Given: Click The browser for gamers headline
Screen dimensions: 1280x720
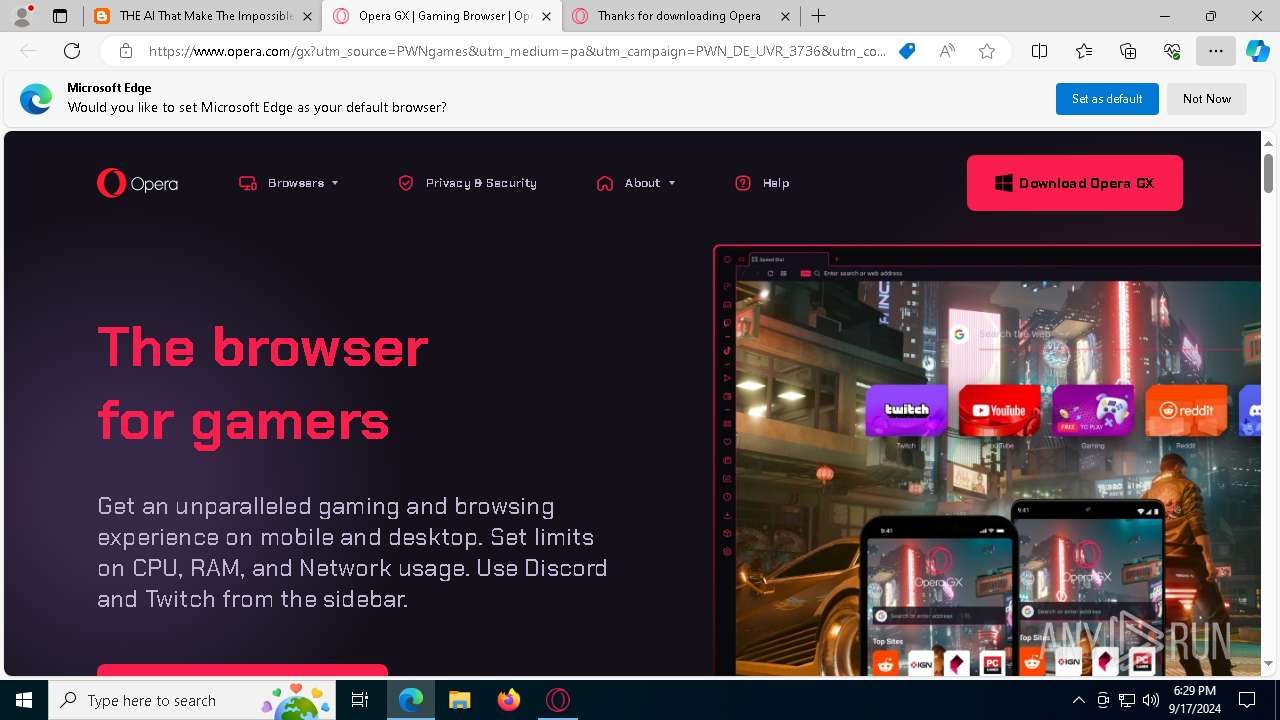Looking at the screenshot, I should (263, 383).
